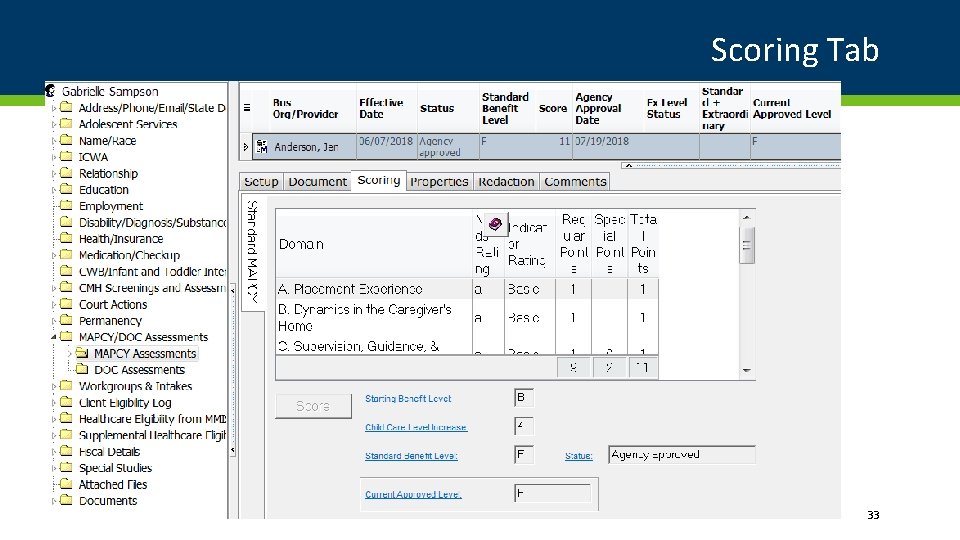Click the folder icon beside Permanency

[x=66, y=320]
